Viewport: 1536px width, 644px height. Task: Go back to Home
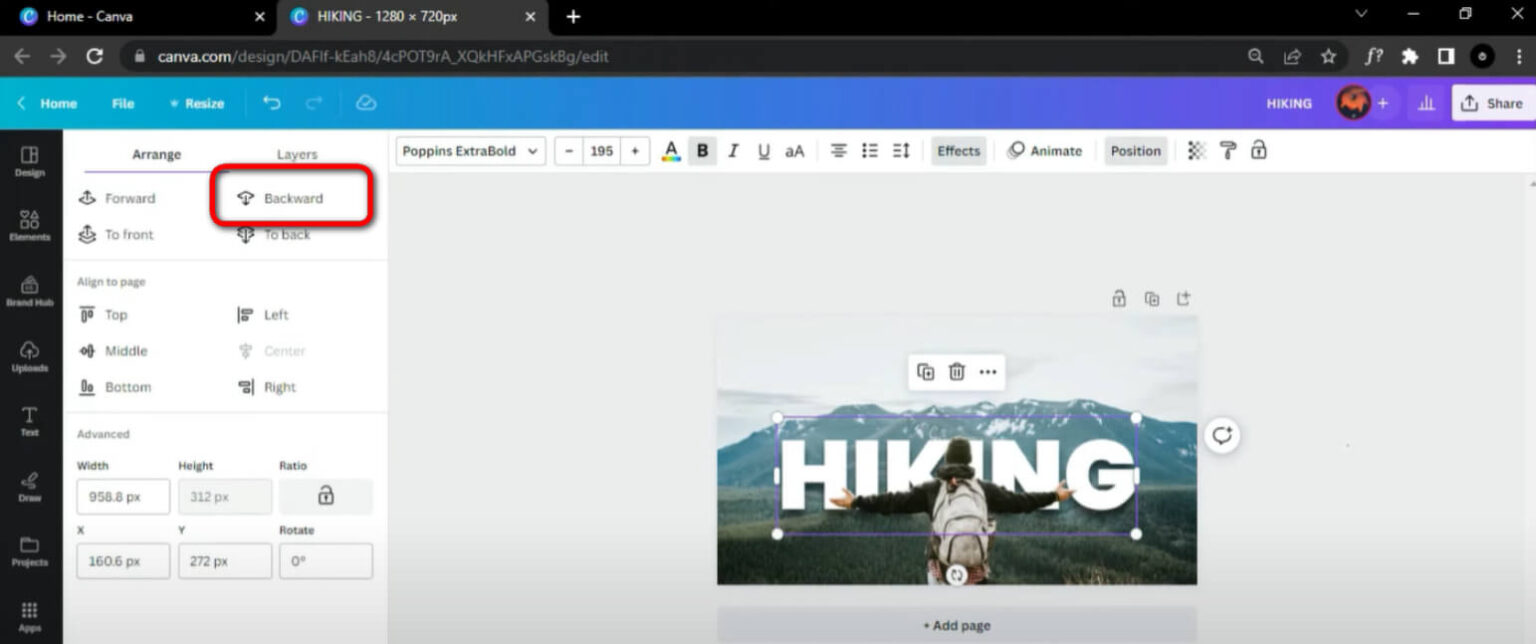[47, 103]
